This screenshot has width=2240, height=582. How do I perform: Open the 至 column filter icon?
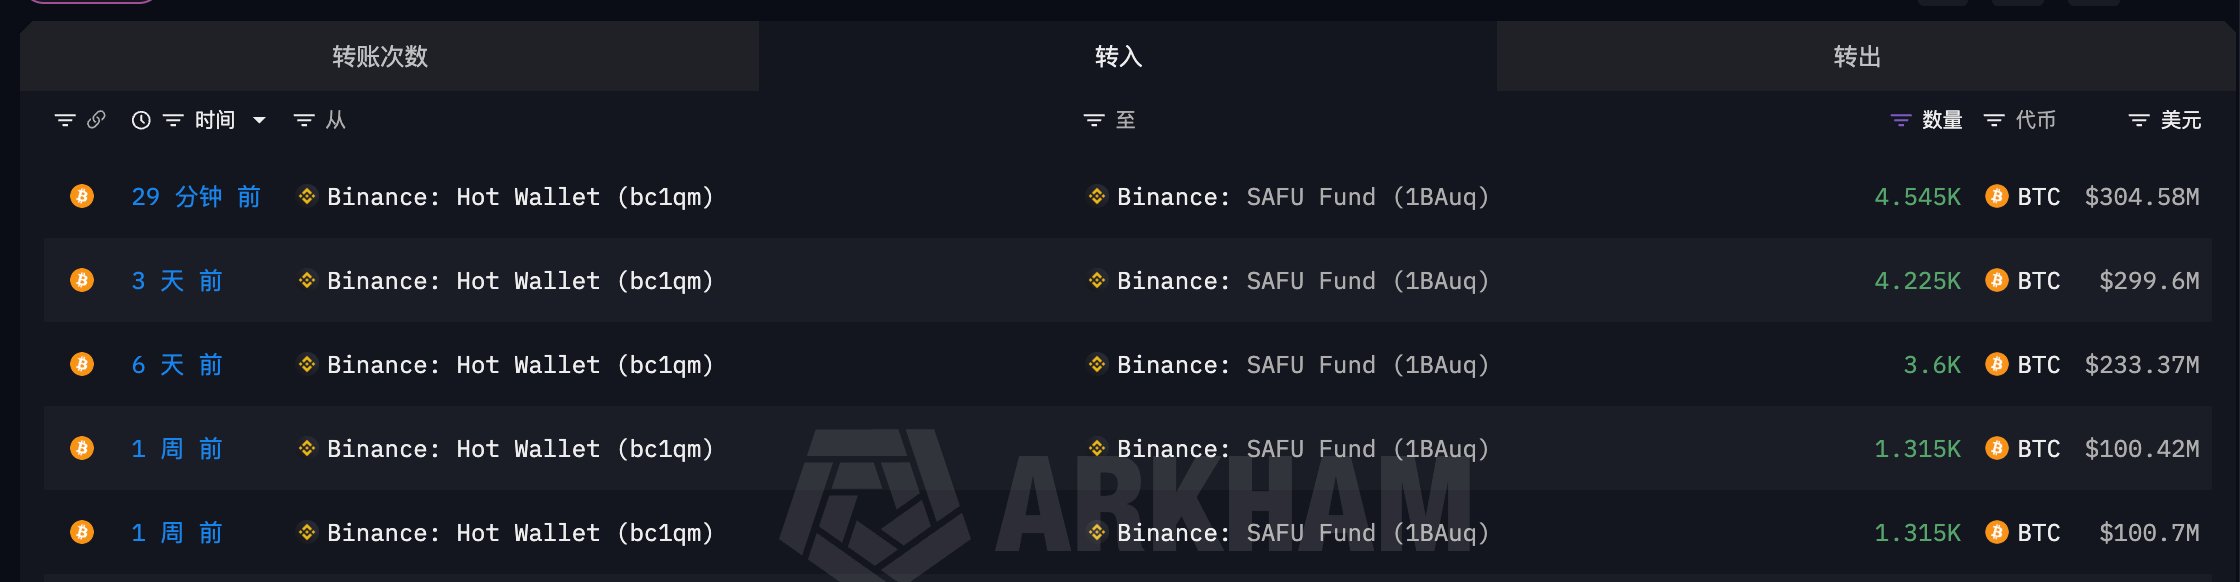click(1094, 119)
